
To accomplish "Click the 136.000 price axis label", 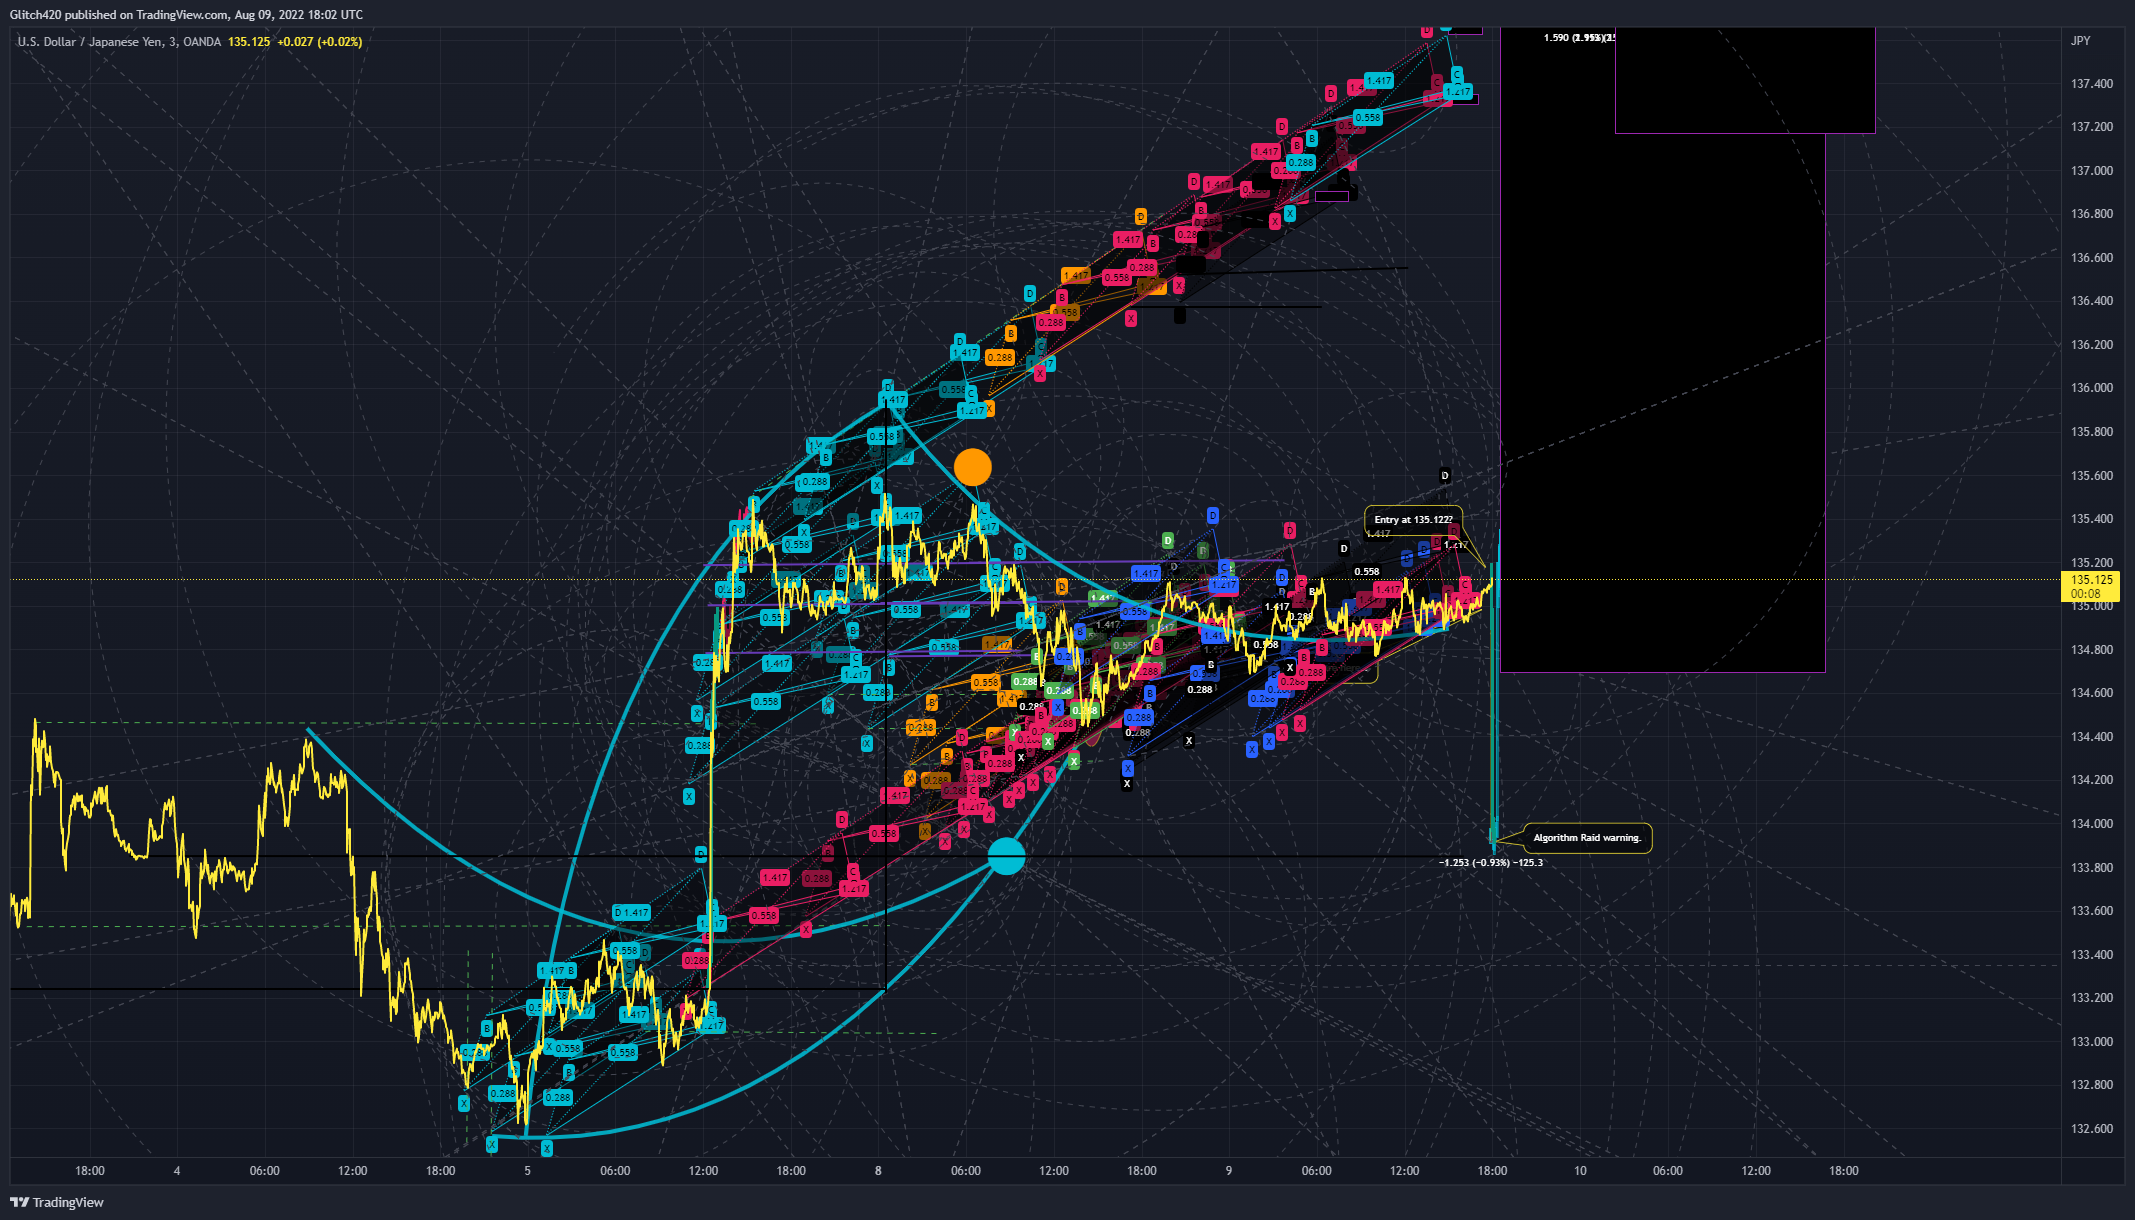I will click(2092, 388).
